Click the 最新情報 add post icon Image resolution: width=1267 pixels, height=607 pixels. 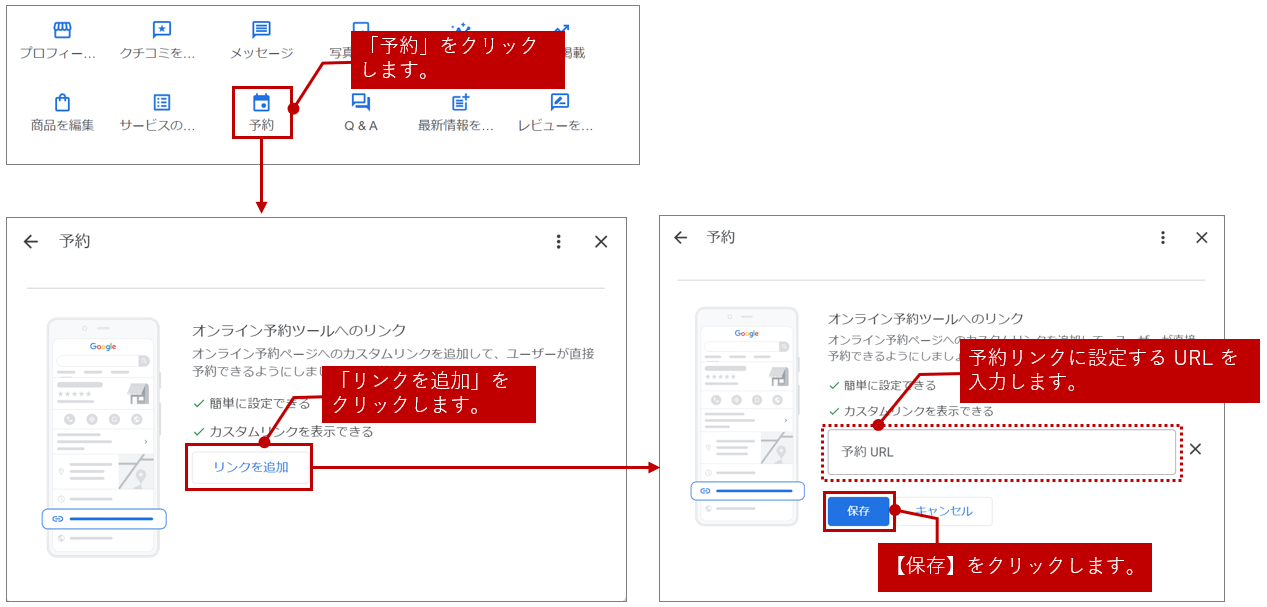460,103
